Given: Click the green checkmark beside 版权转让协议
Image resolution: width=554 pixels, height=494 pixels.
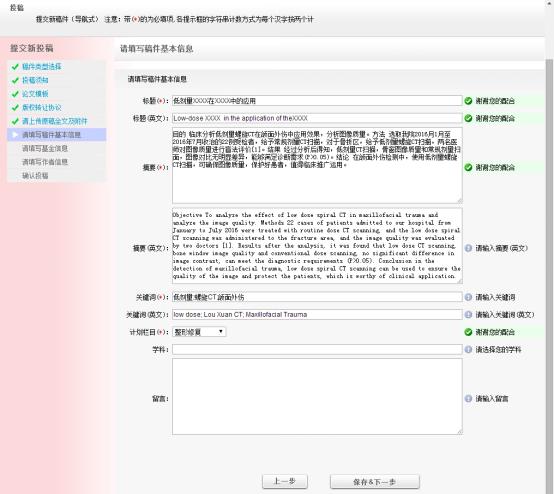Looking at the screenshot, I should 15,107.
